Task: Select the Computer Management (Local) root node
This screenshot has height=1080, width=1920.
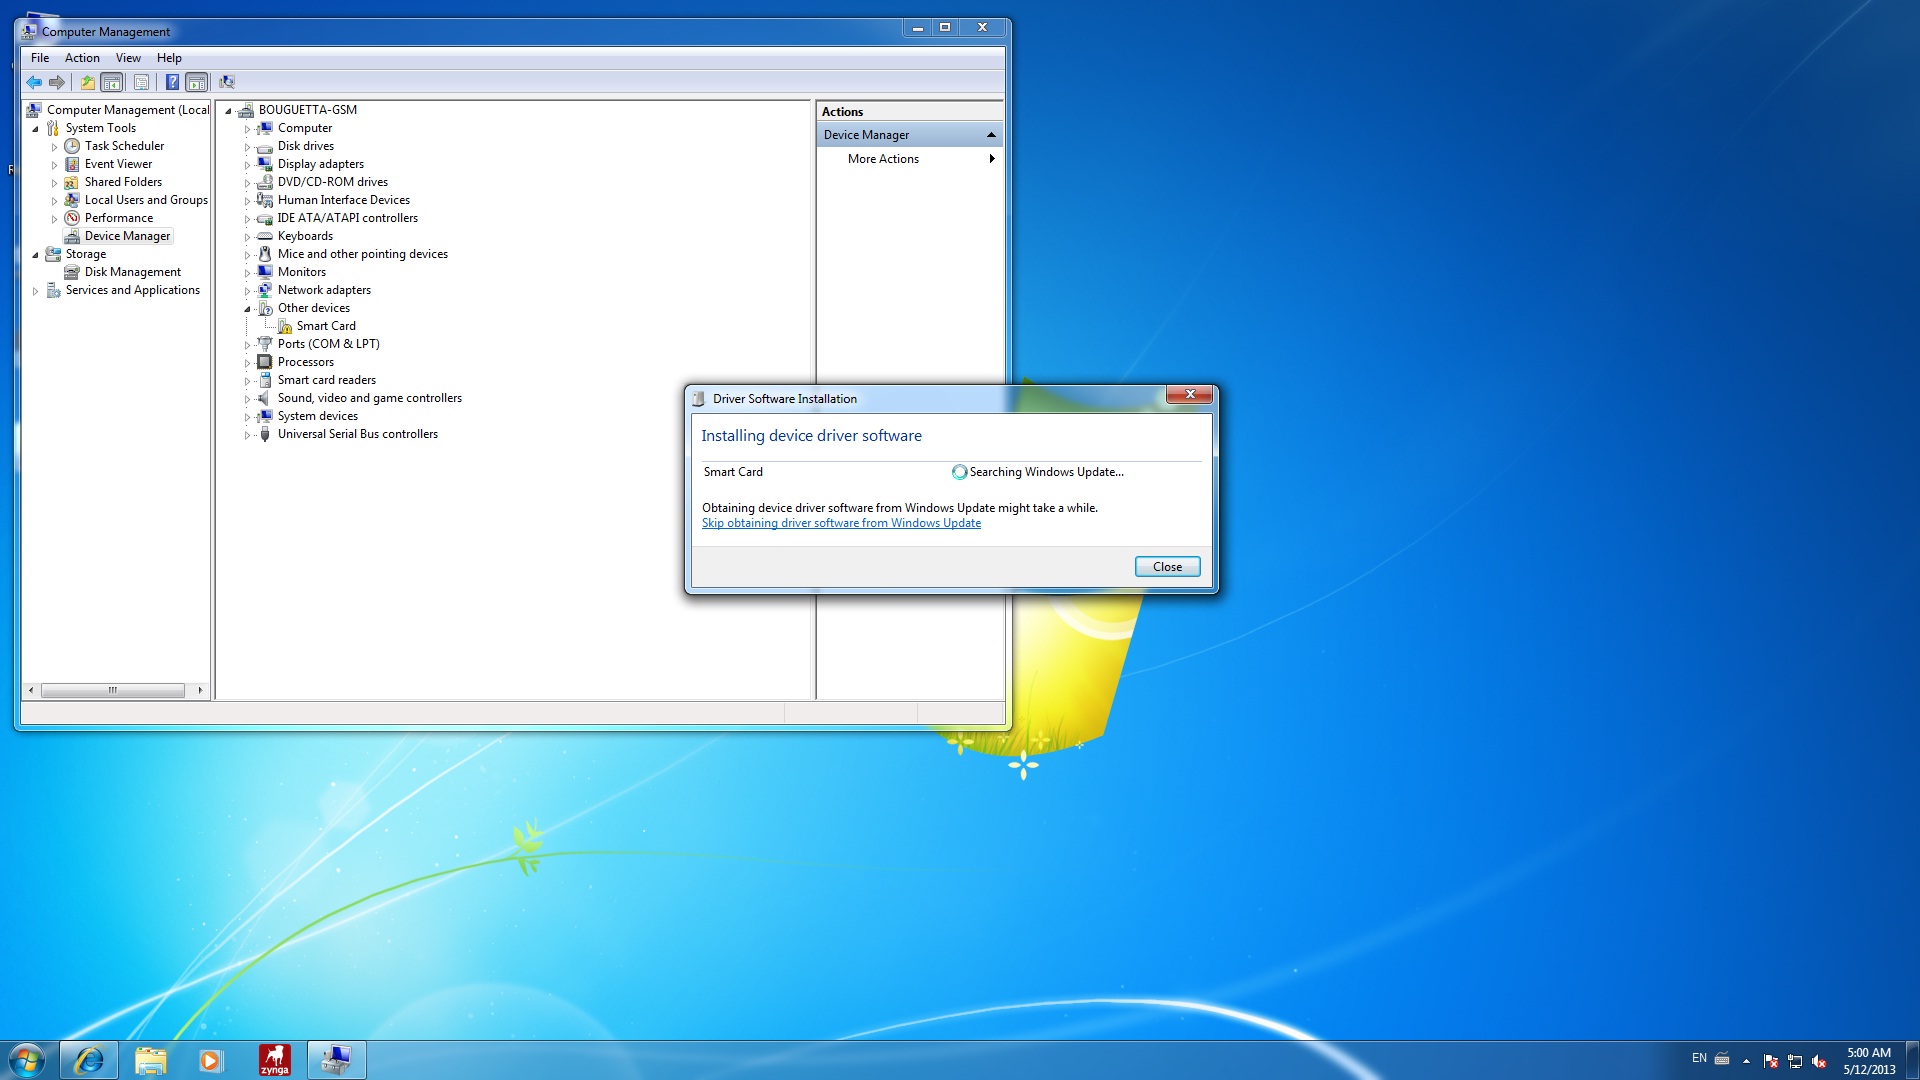Action: point(128,110)
